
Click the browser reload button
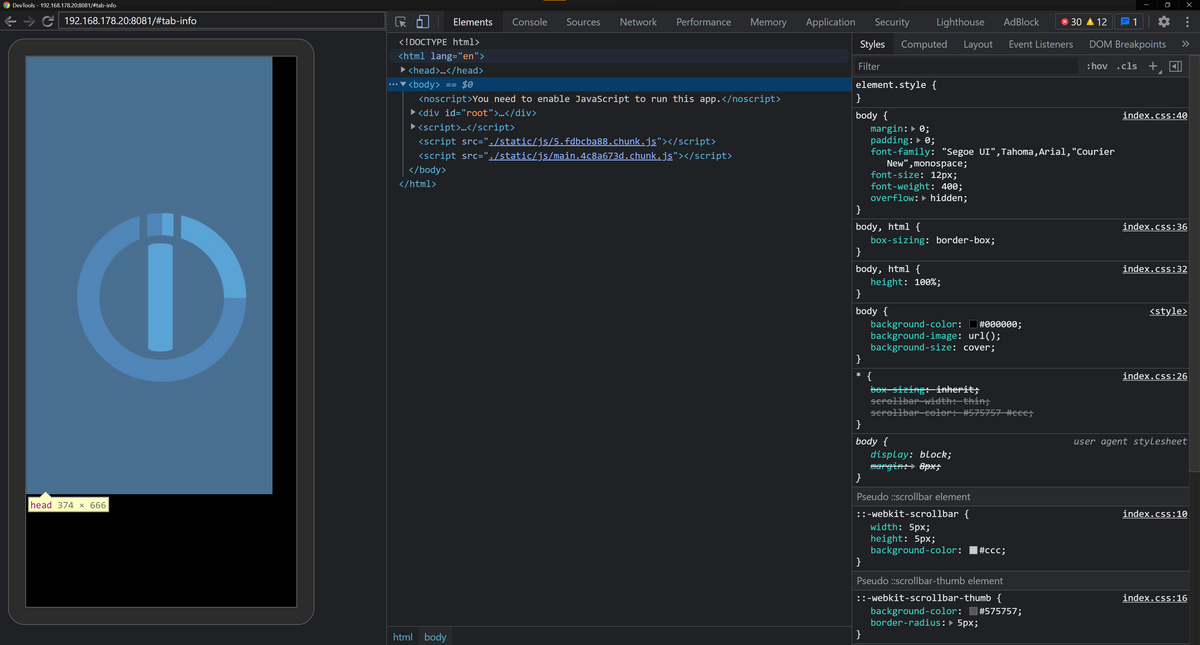pos(47,21)
